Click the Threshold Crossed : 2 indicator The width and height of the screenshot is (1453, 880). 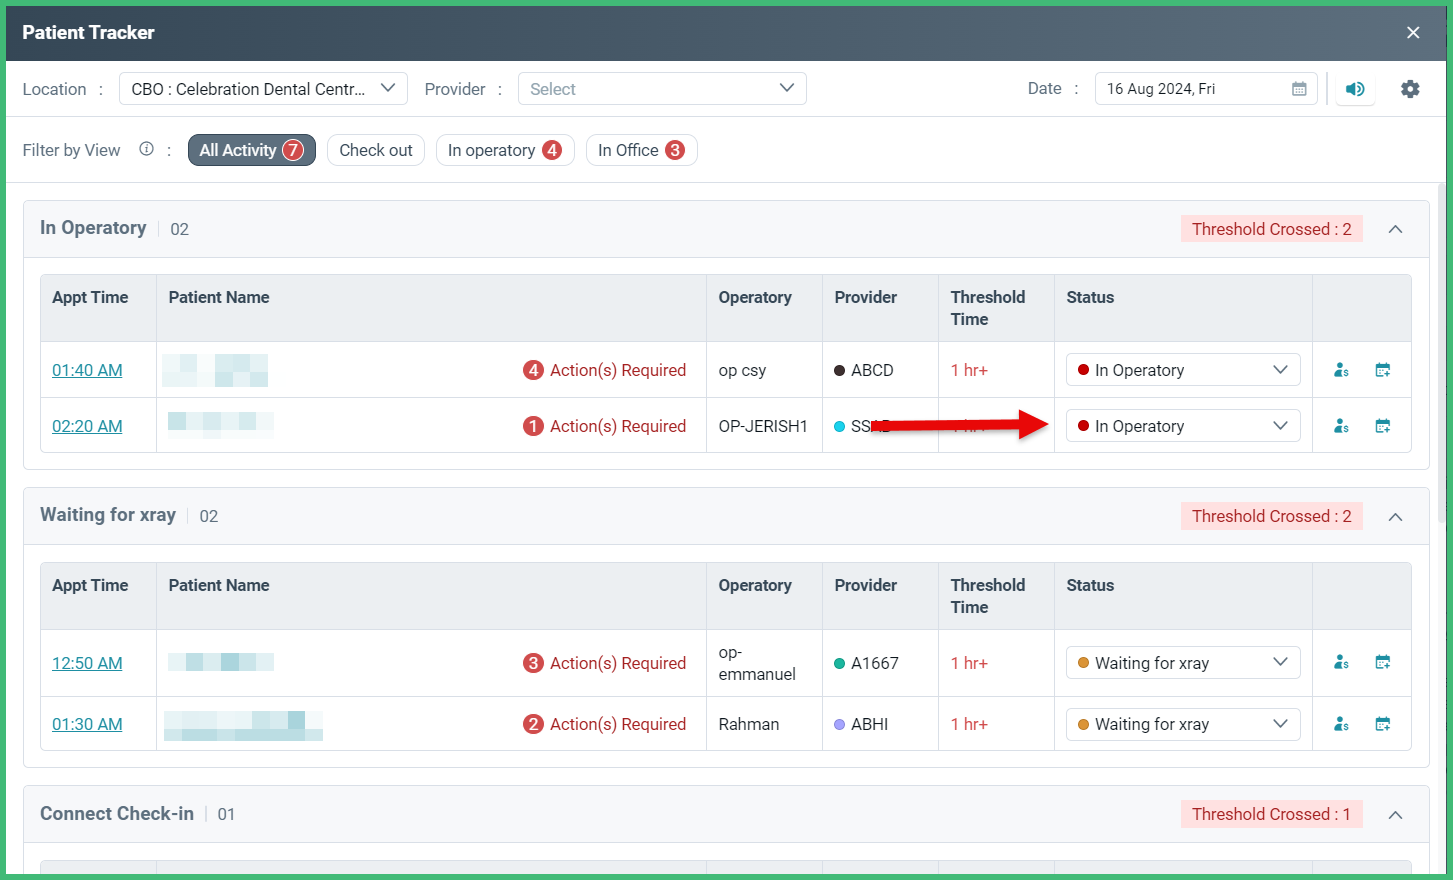pyautogui.click(x=1271, y=228)
